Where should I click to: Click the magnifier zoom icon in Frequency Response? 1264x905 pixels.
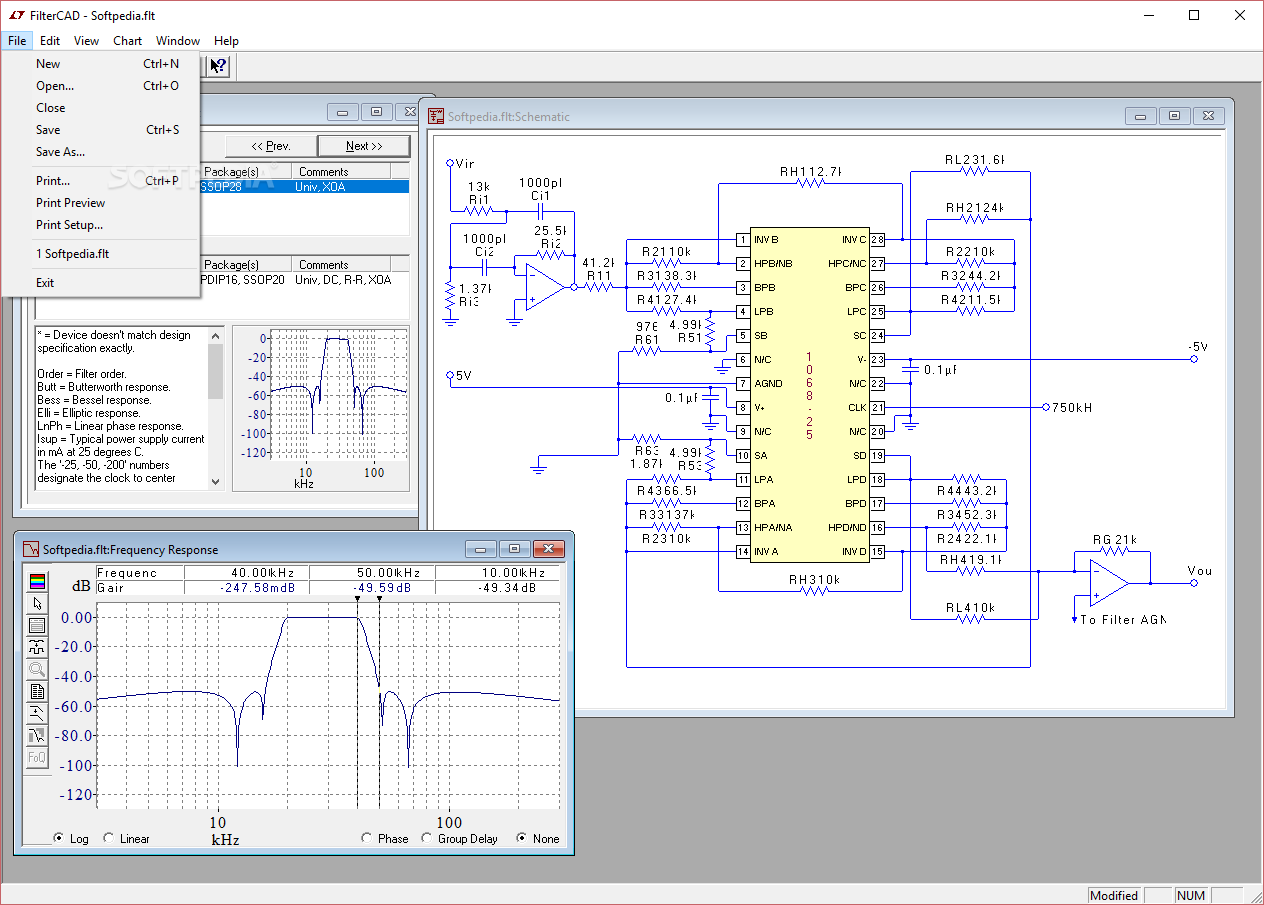[37, 669]
